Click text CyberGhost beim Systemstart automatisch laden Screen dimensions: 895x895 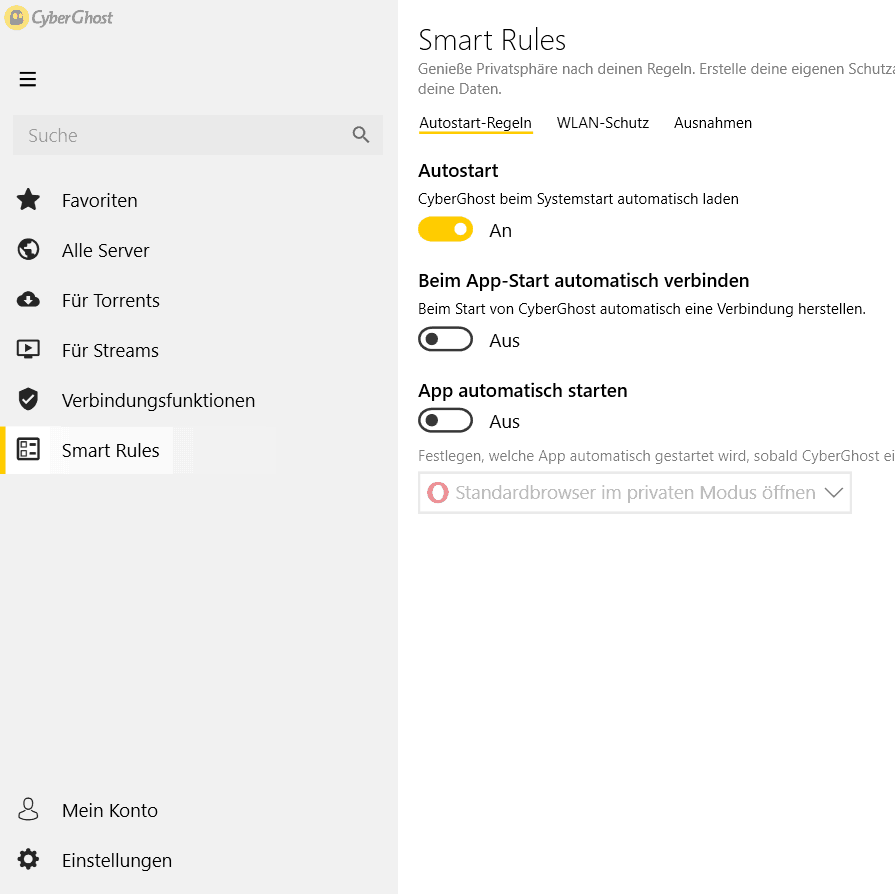[578, 199]
